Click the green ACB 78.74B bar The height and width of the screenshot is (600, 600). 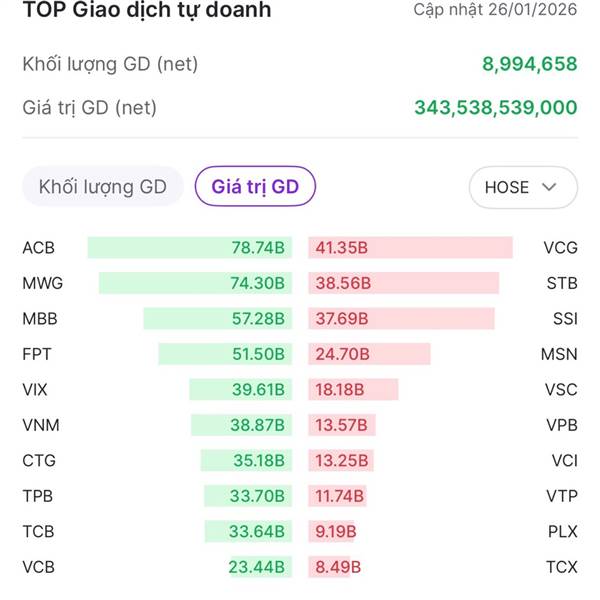point(189,248)
